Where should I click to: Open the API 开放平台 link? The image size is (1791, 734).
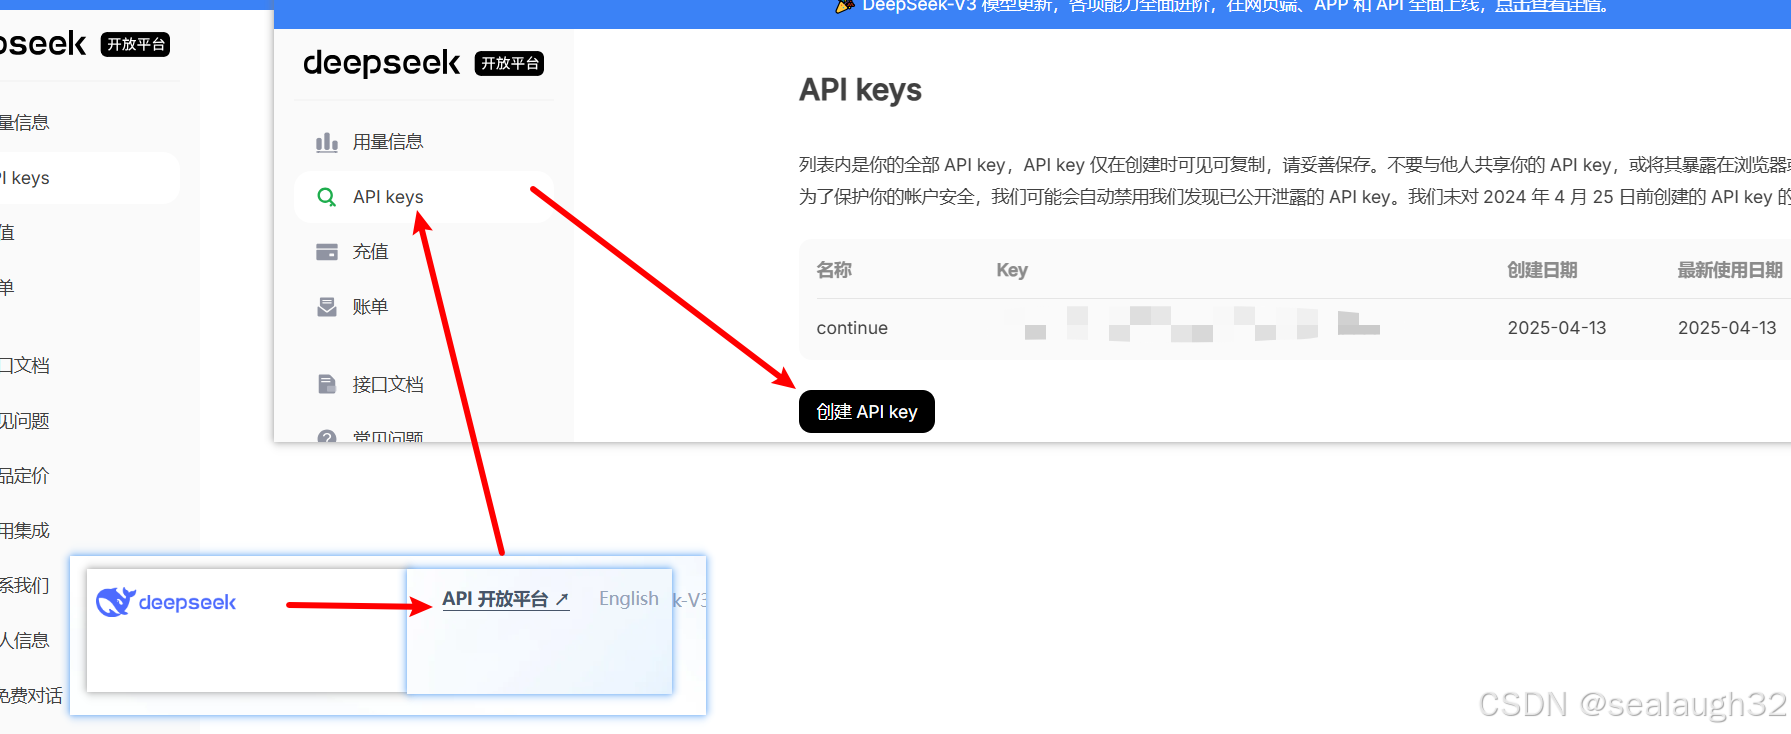(x=506, y=599)
